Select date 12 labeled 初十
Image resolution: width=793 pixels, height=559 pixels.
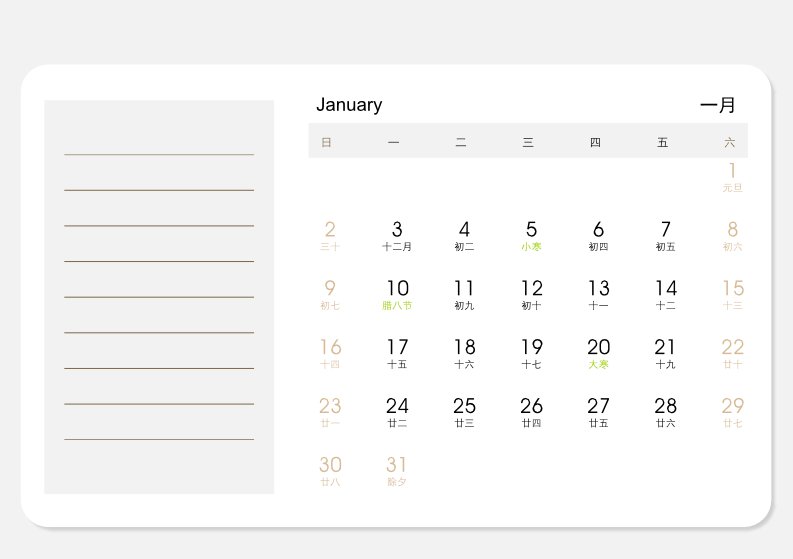coord(531,295)
